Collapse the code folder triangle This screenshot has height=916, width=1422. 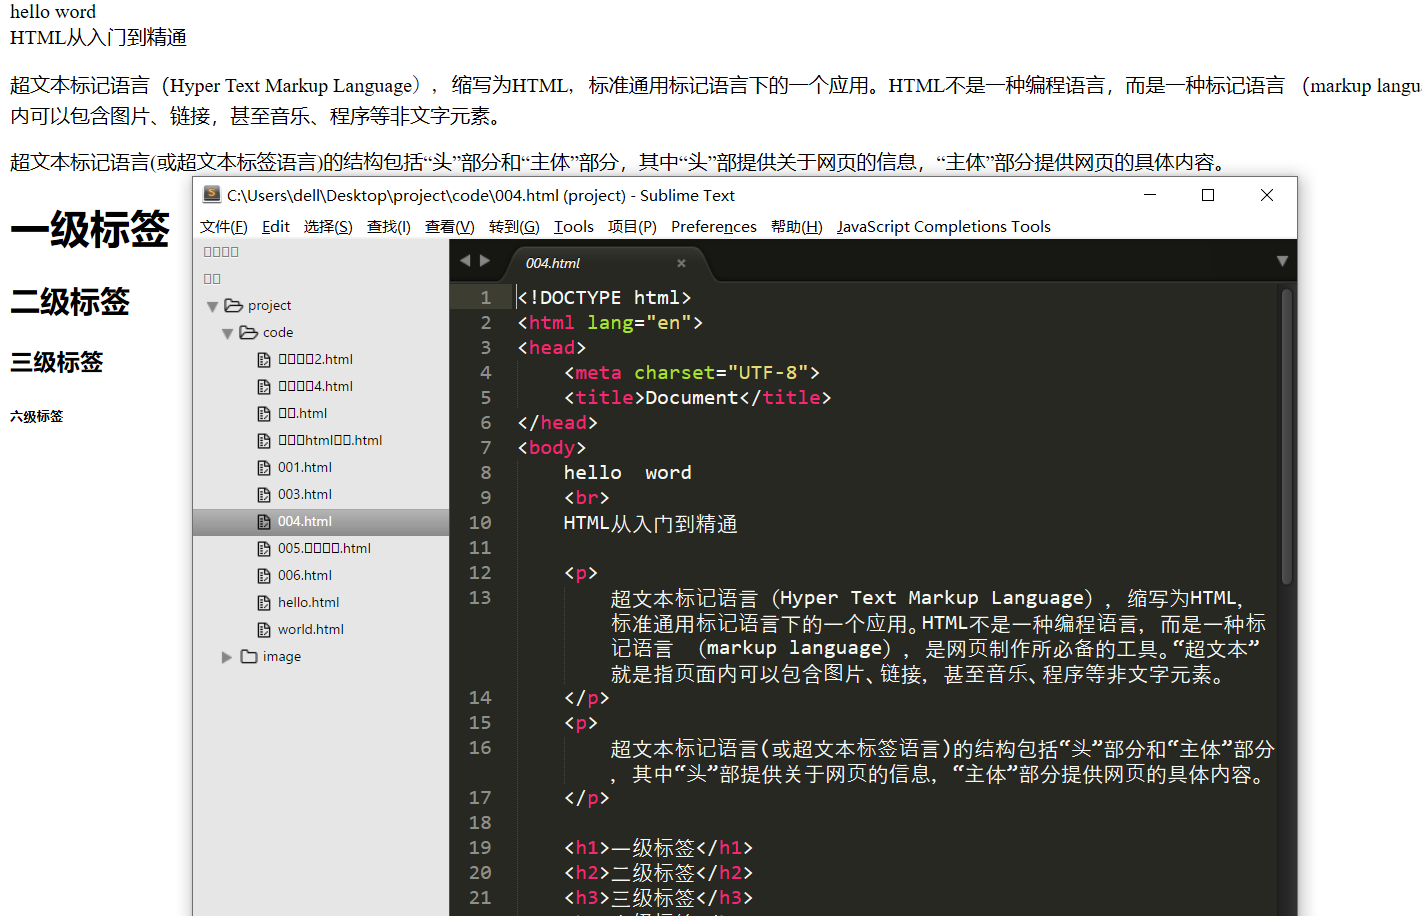(x=228, y=333)
